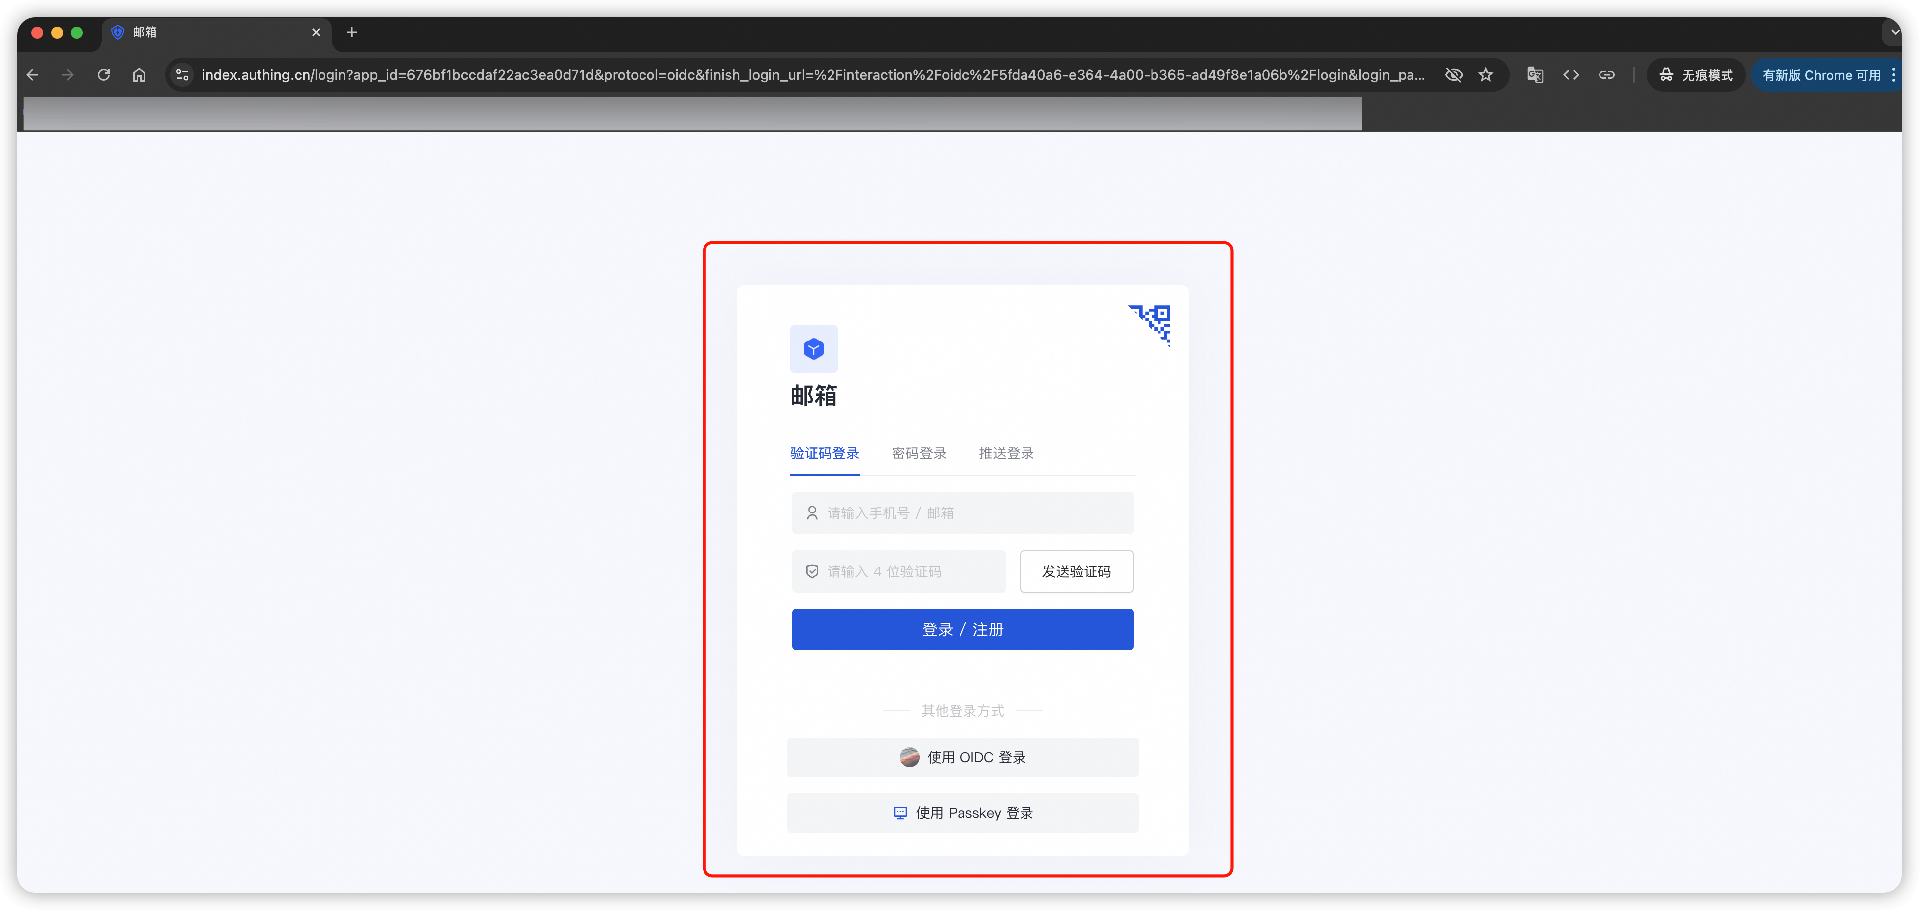Expand the tab search dropdown
Viewport: 1920px width, 911px height.
point(1893,32)
